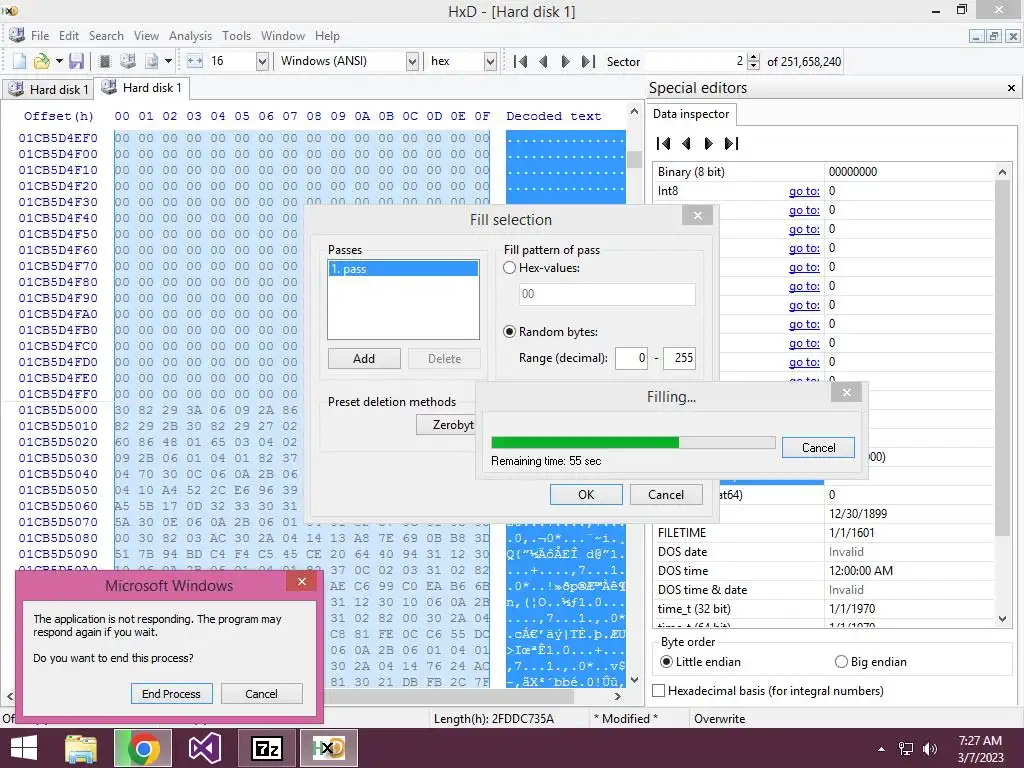Open the File menu
1024x768 pixels.
click(40, 36)
